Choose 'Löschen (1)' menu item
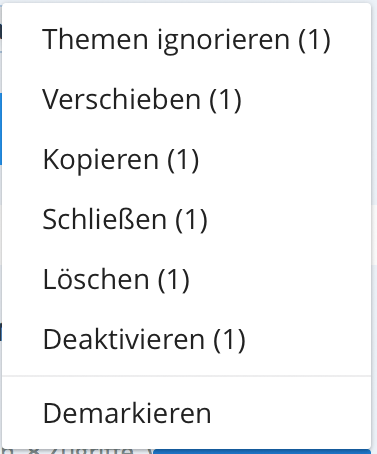The height and width of the screenshot is (454, 377). tap(186, 280)
